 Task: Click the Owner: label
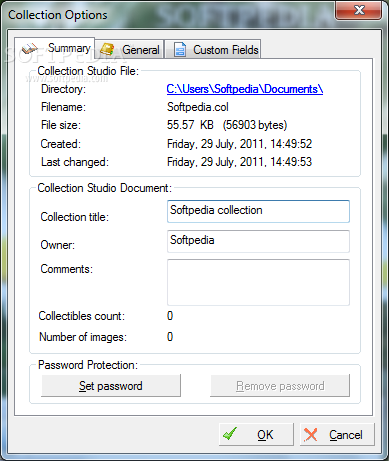[58, 245]
